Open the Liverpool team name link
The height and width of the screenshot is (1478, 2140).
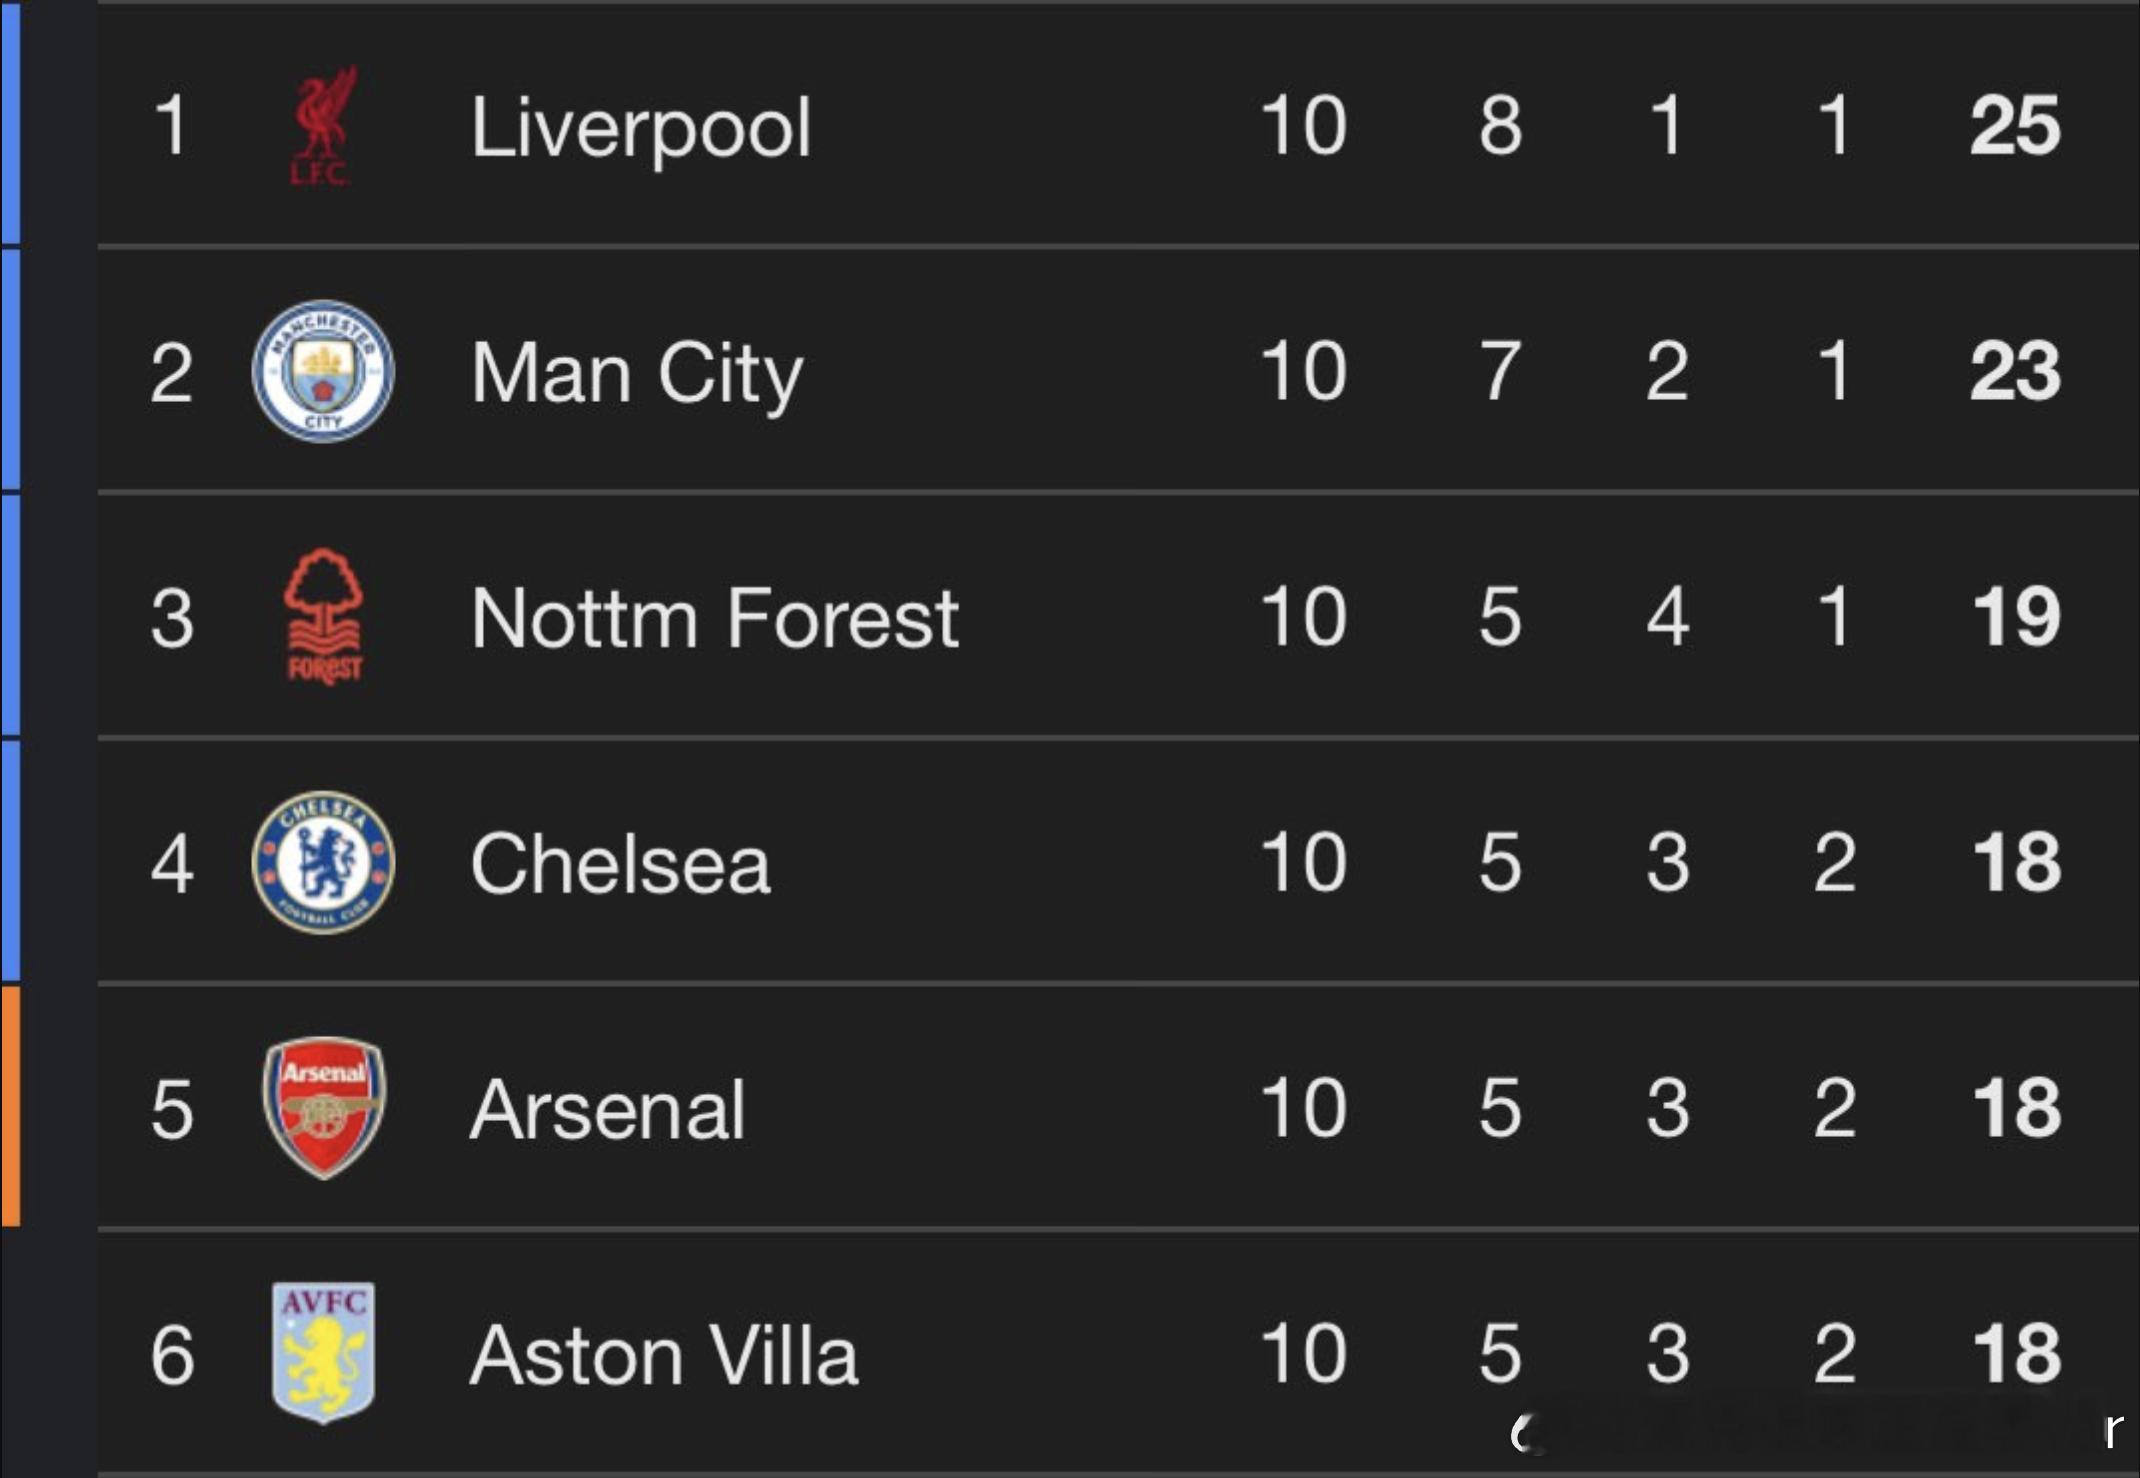pos(640,128)
